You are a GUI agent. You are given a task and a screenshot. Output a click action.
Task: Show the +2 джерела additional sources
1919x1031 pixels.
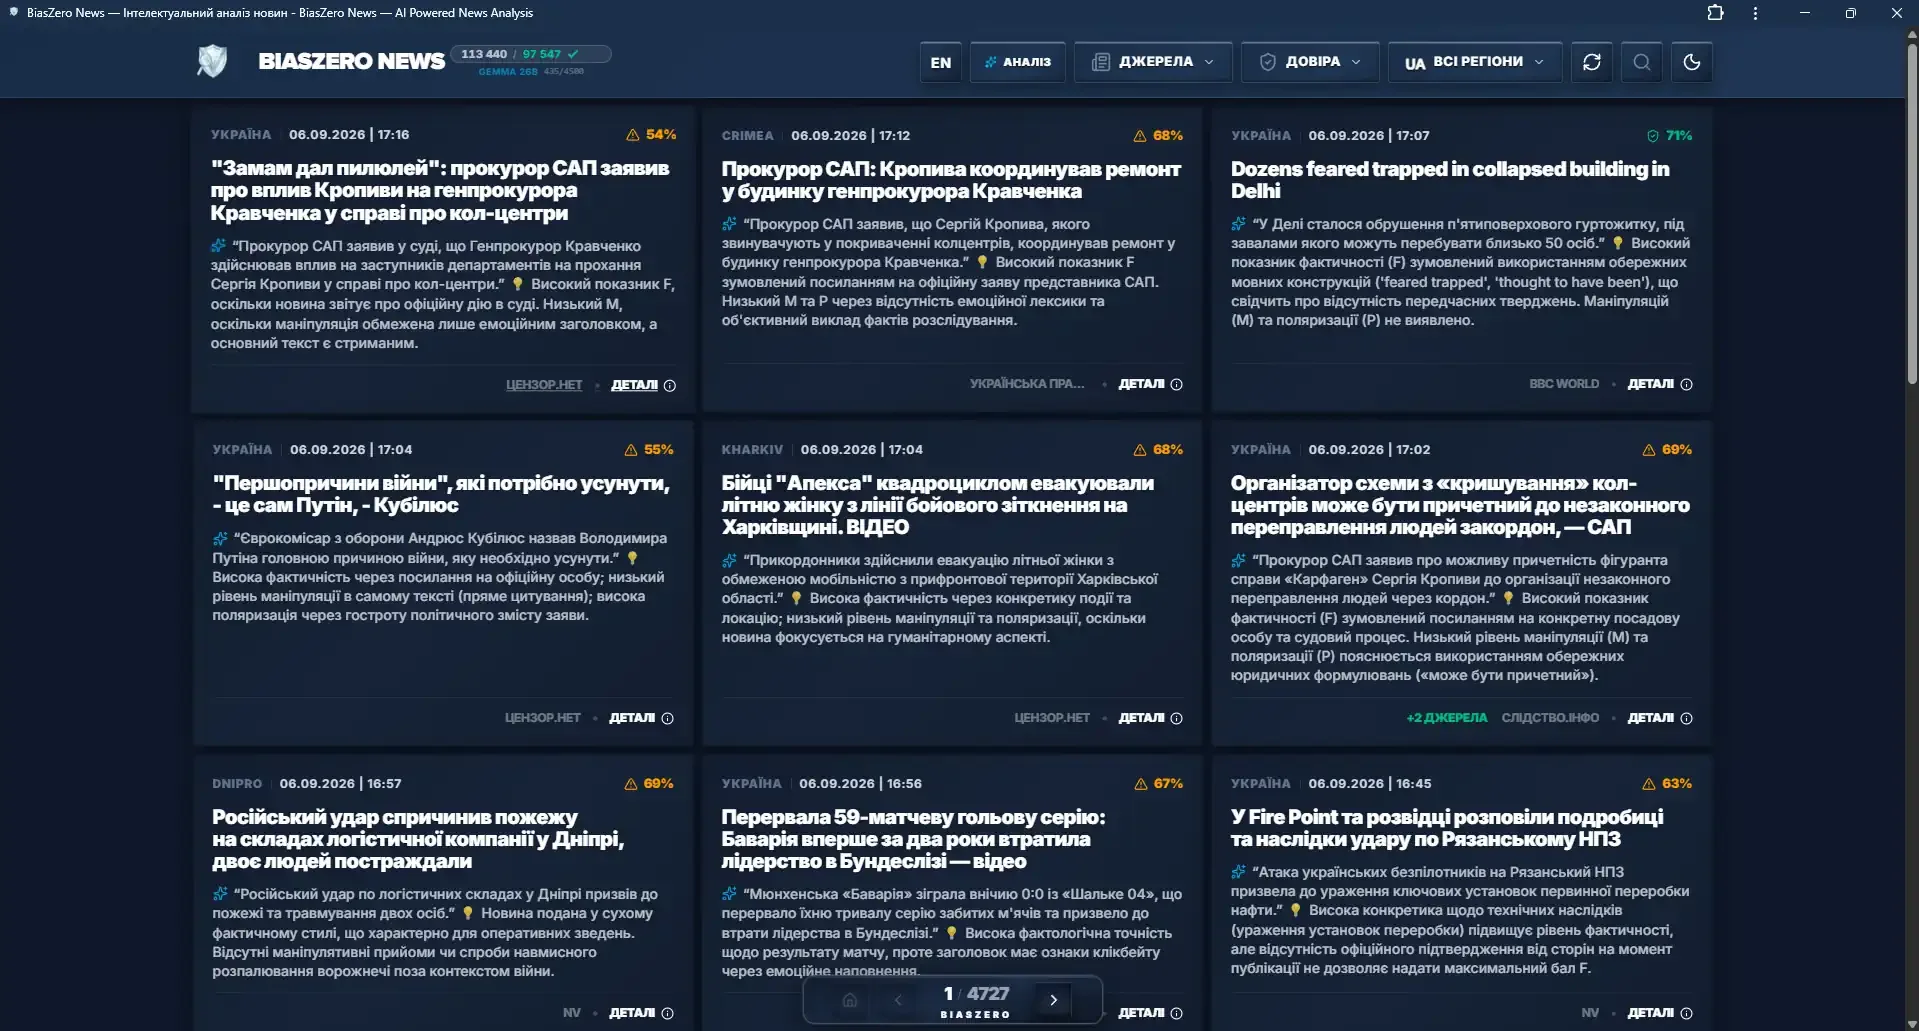(1446, 718)
